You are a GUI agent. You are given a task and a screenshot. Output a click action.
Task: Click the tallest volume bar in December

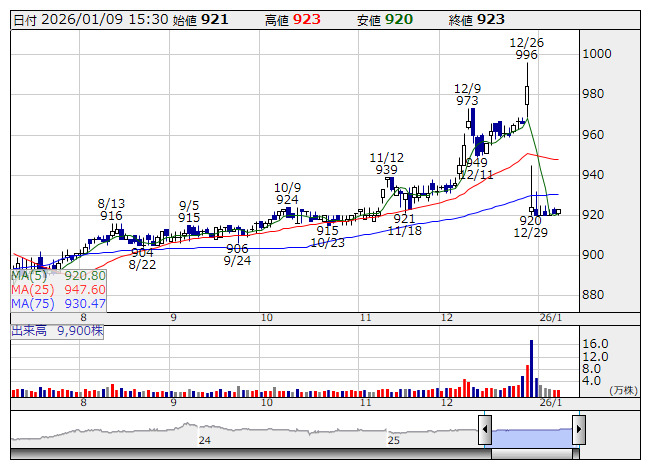(531, 368)
